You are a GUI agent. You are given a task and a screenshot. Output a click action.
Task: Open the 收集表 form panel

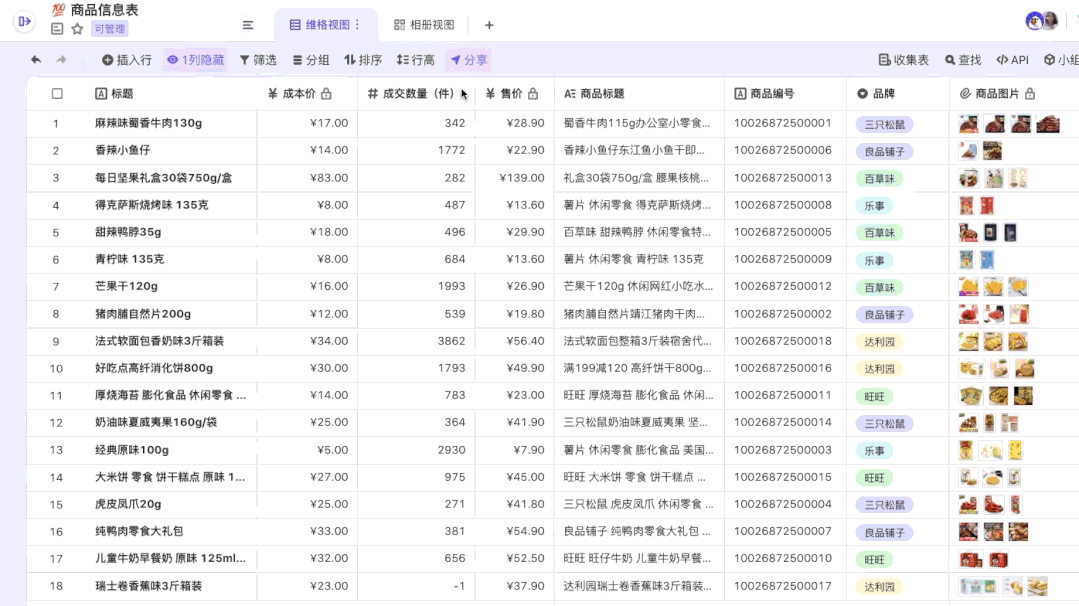tap(904, 60)
